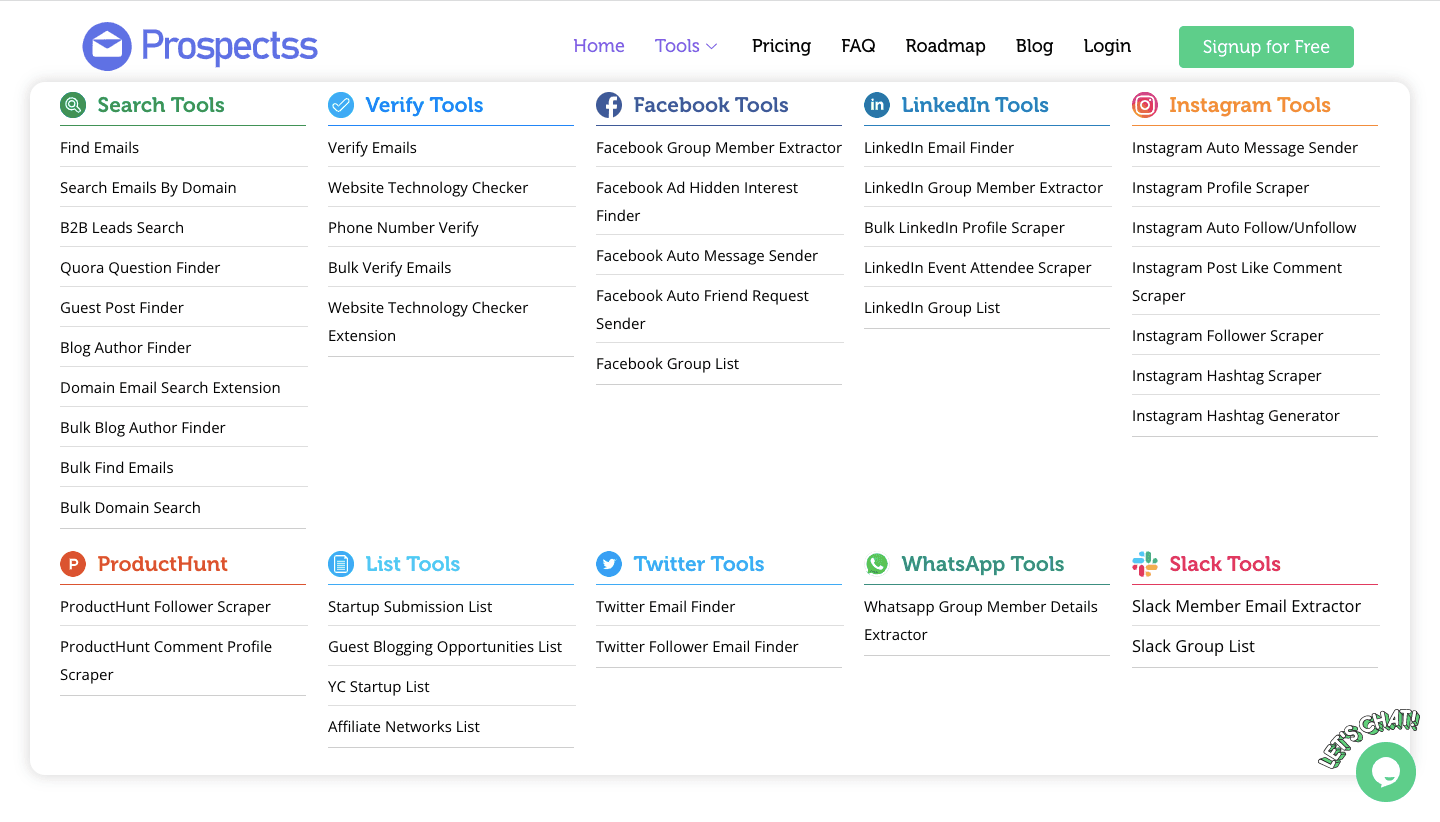Screen dimensions: 1440x822
Task: Open ProductHunt Comment Profile Scraper
Action: 166,661
